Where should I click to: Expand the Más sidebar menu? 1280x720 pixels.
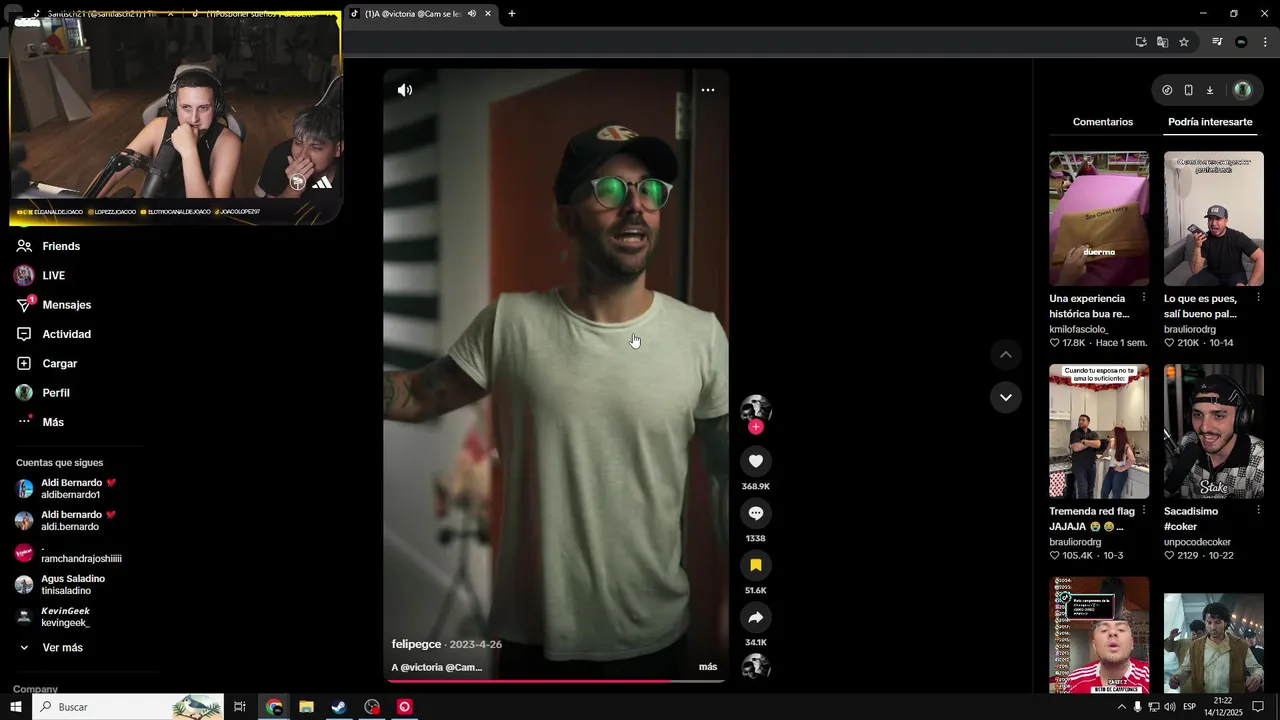(53, 422)
